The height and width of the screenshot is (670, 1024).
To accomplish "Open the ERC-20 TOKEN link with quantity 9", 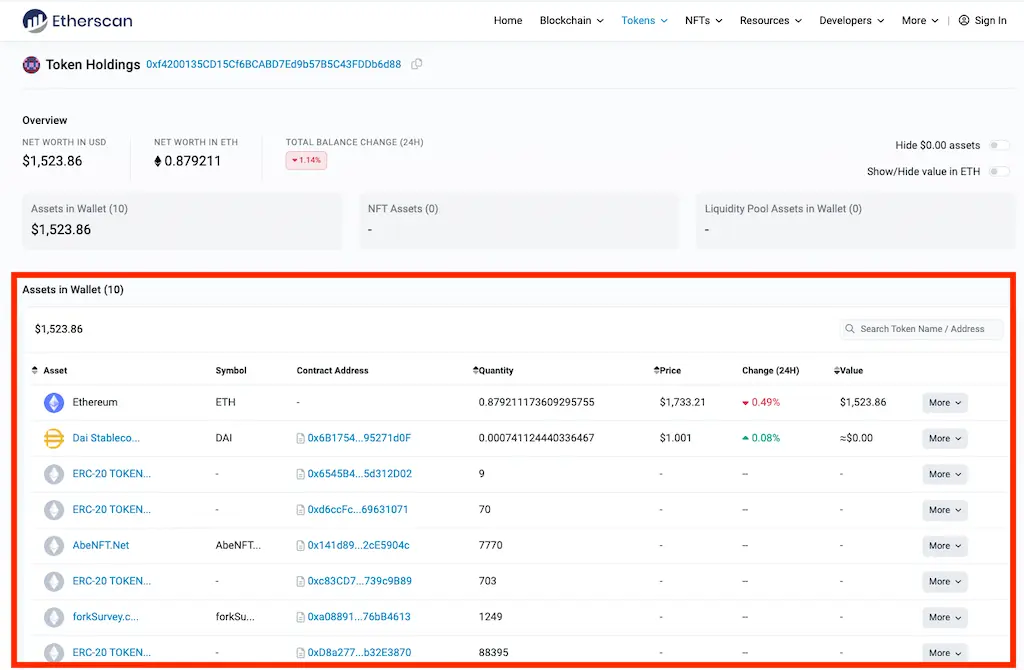I will point(112,474).
